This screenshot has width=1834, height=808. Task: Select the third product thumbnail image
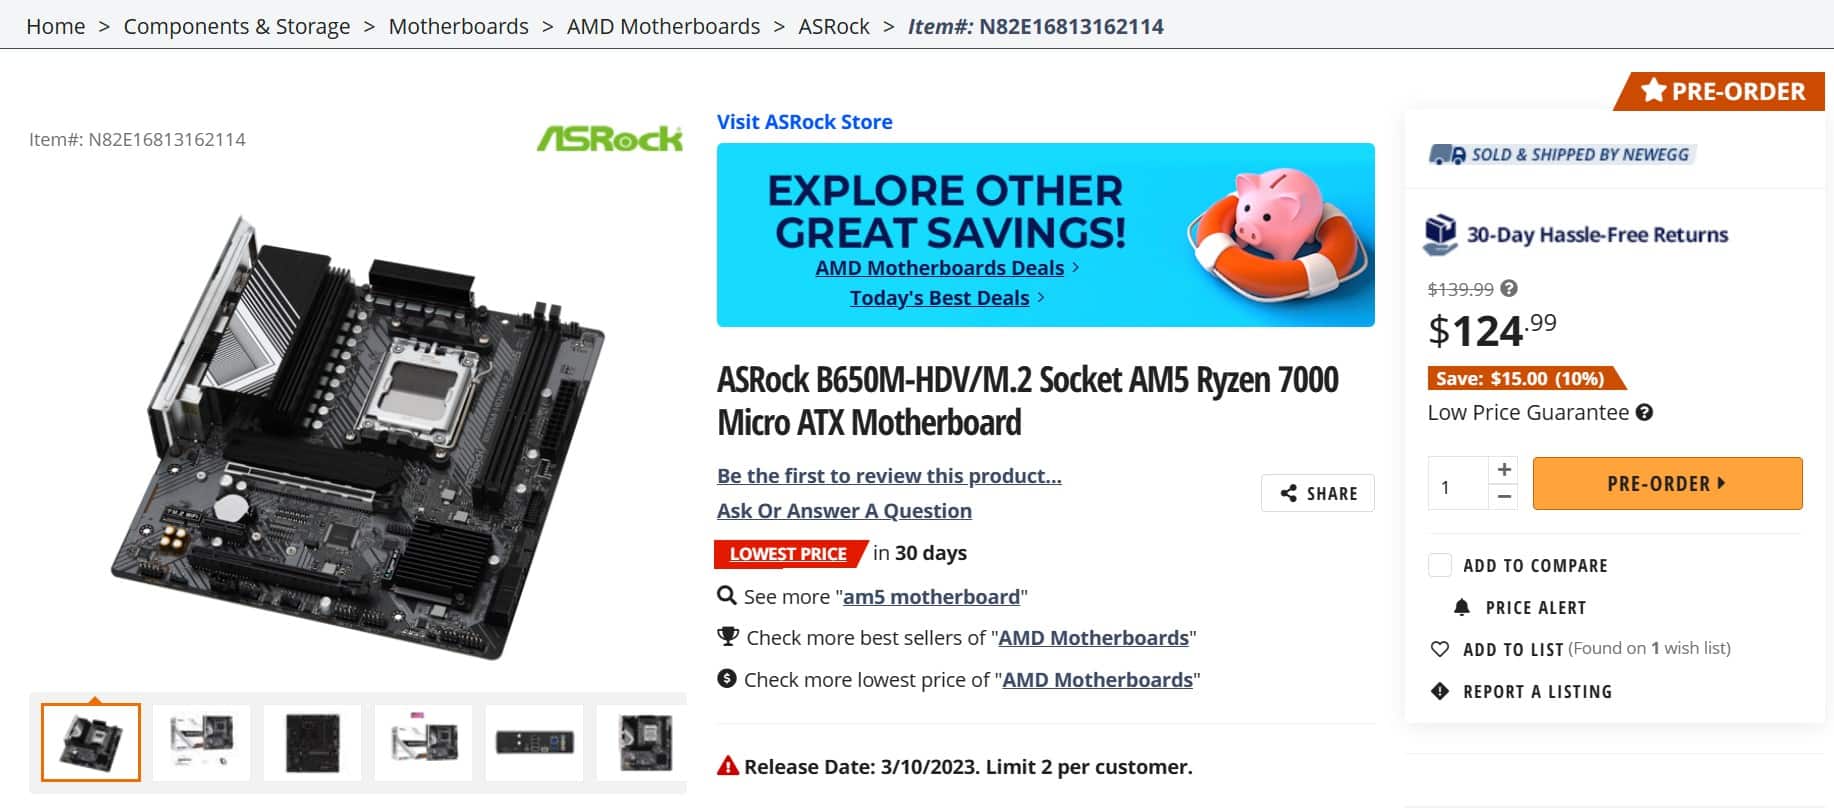[312, 743]
